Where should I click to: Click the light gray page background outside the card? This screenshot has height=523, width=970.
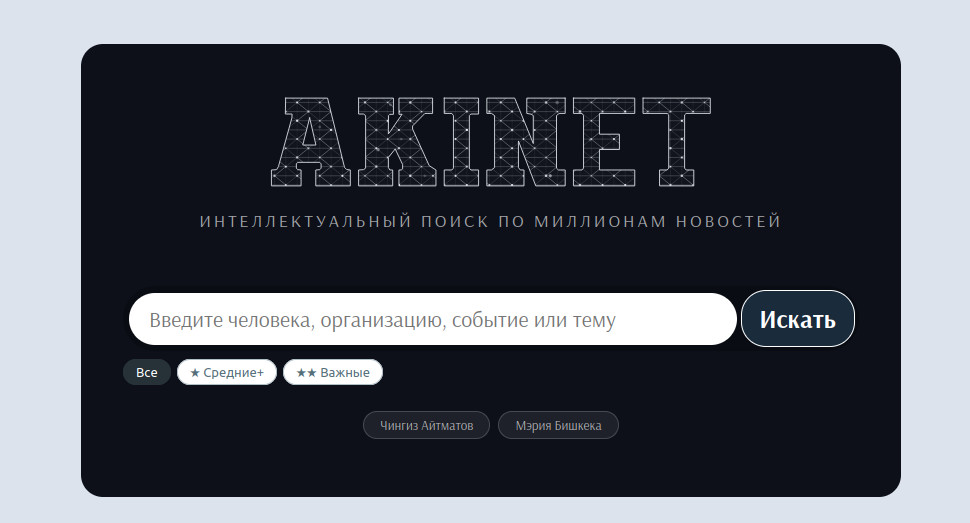40,260
